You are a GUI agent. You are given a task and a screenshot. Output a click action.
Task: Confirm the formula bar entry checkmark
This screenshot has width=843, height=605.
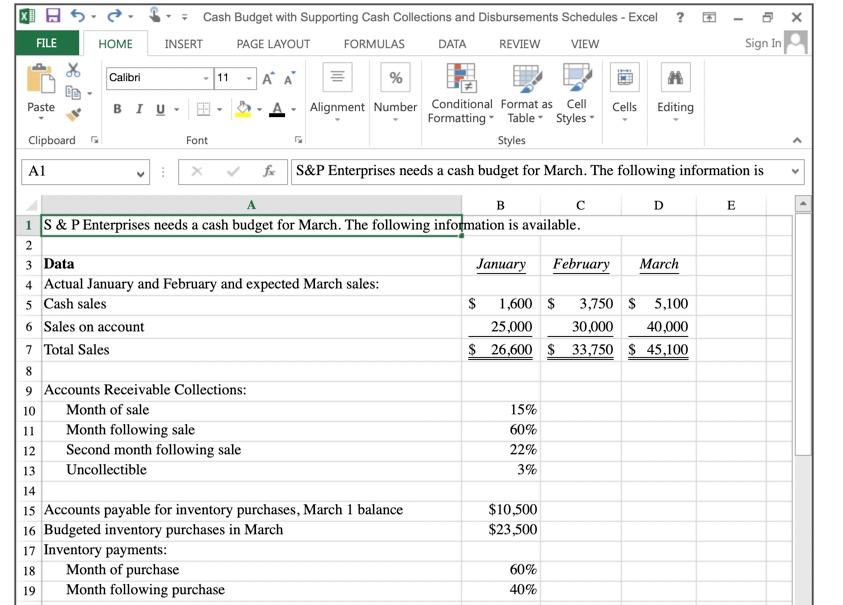pyautogui.click(x=233, y=172)
